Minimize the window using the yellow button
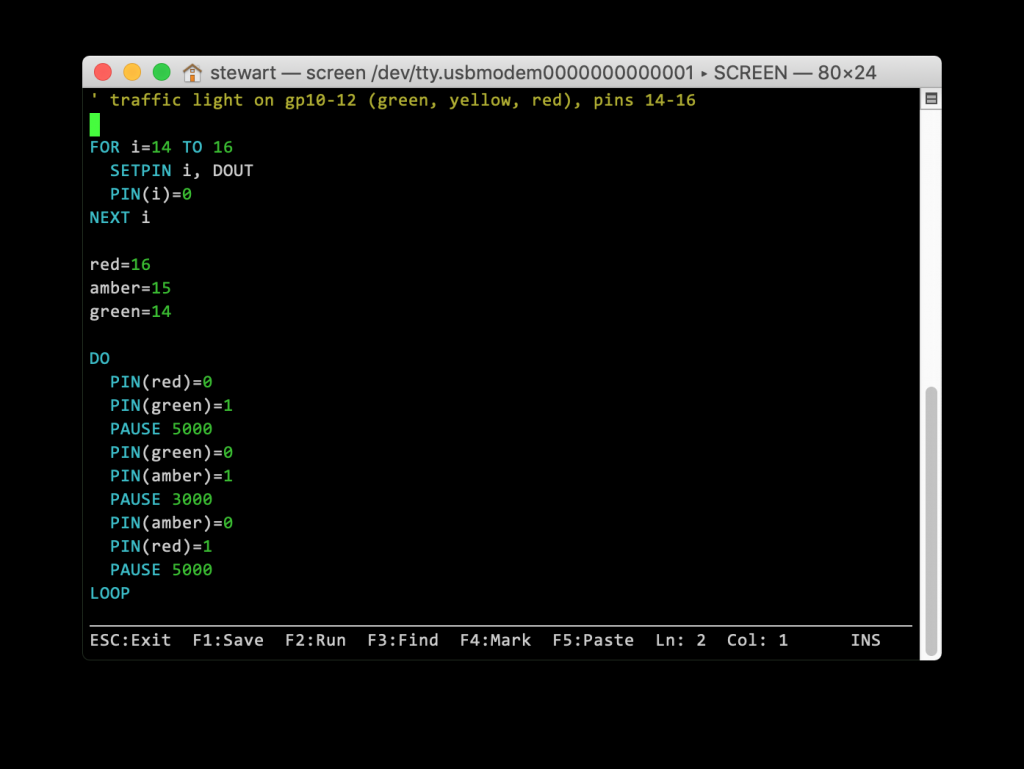The height and width of the screenshot is (769, 1024). tap(132, 72)
